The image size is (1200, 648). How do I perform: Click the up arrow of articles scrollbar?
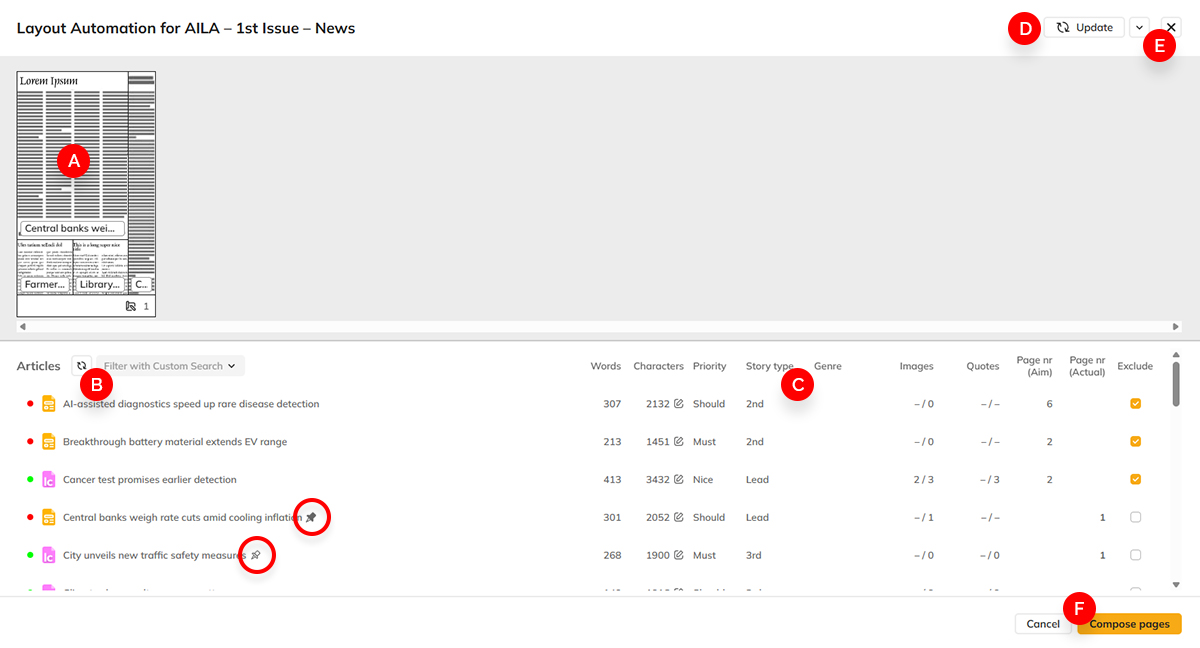coord(1176,354)
